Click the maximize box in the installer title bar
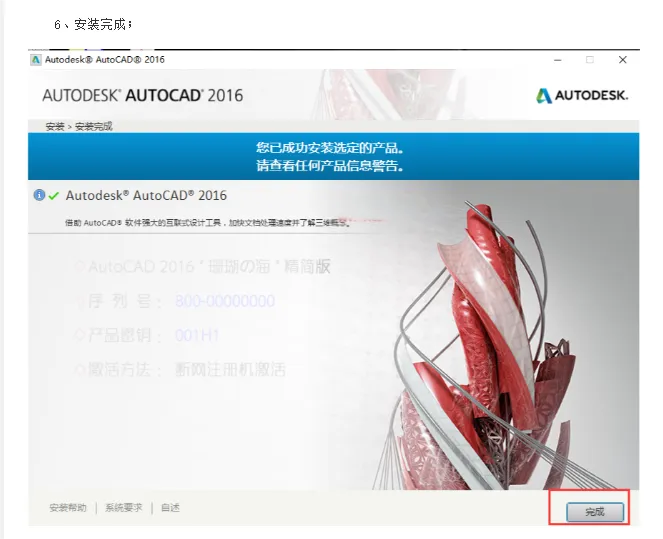The height and width of the screenshot is (539, 663). 590,60
